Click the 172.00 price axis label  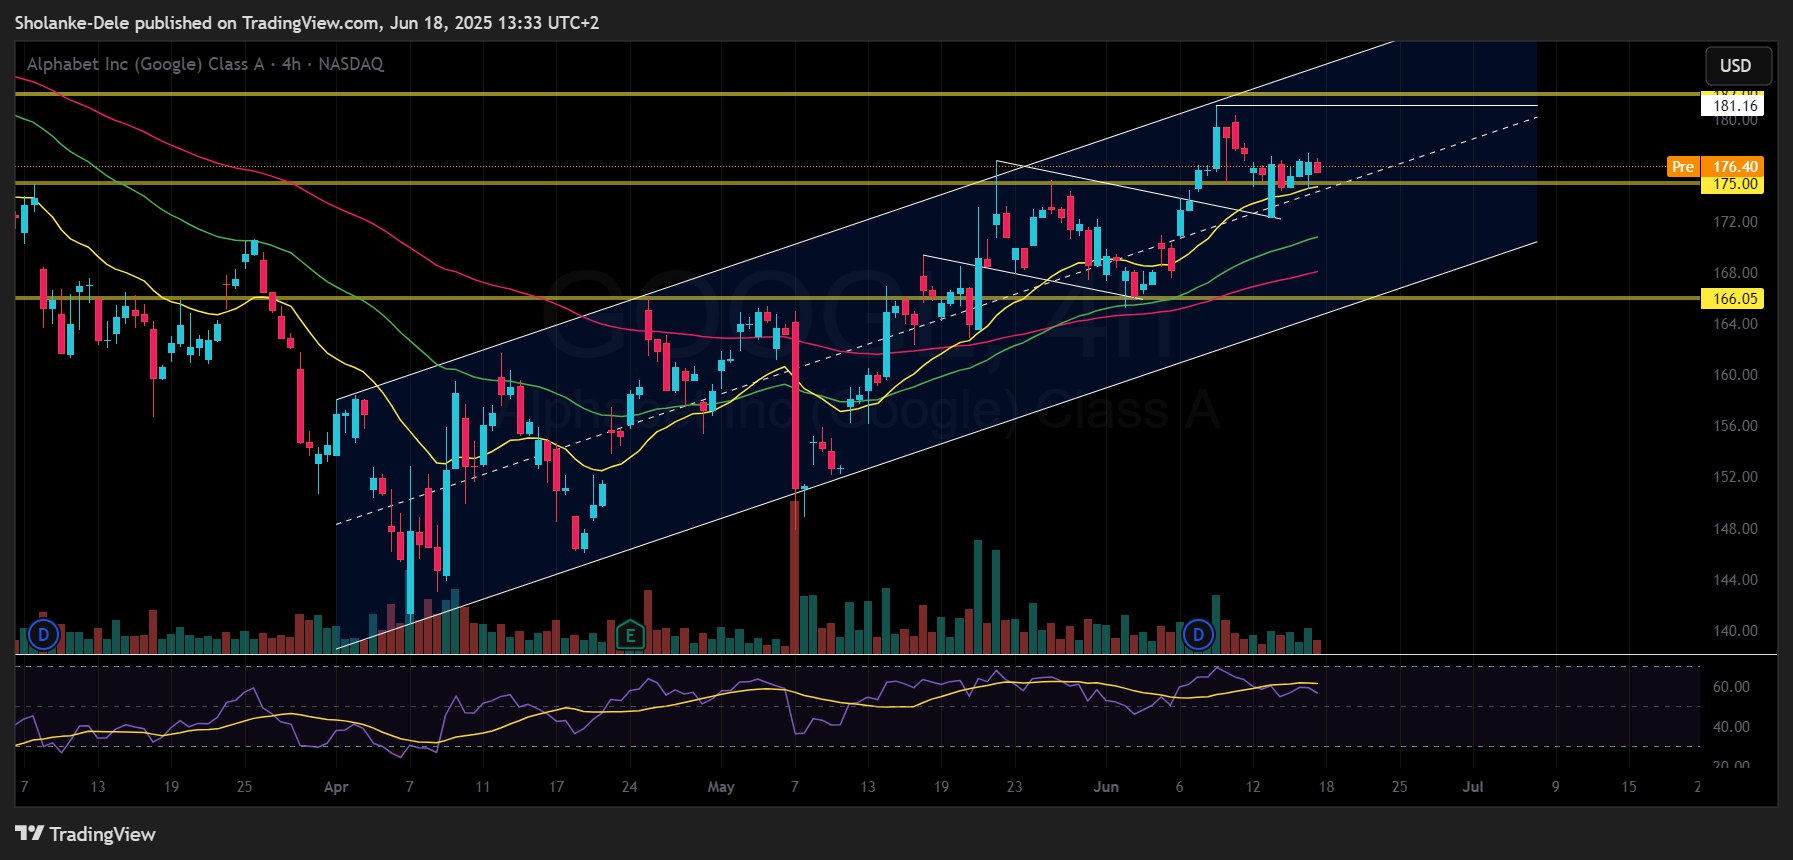coord(1735,222)
